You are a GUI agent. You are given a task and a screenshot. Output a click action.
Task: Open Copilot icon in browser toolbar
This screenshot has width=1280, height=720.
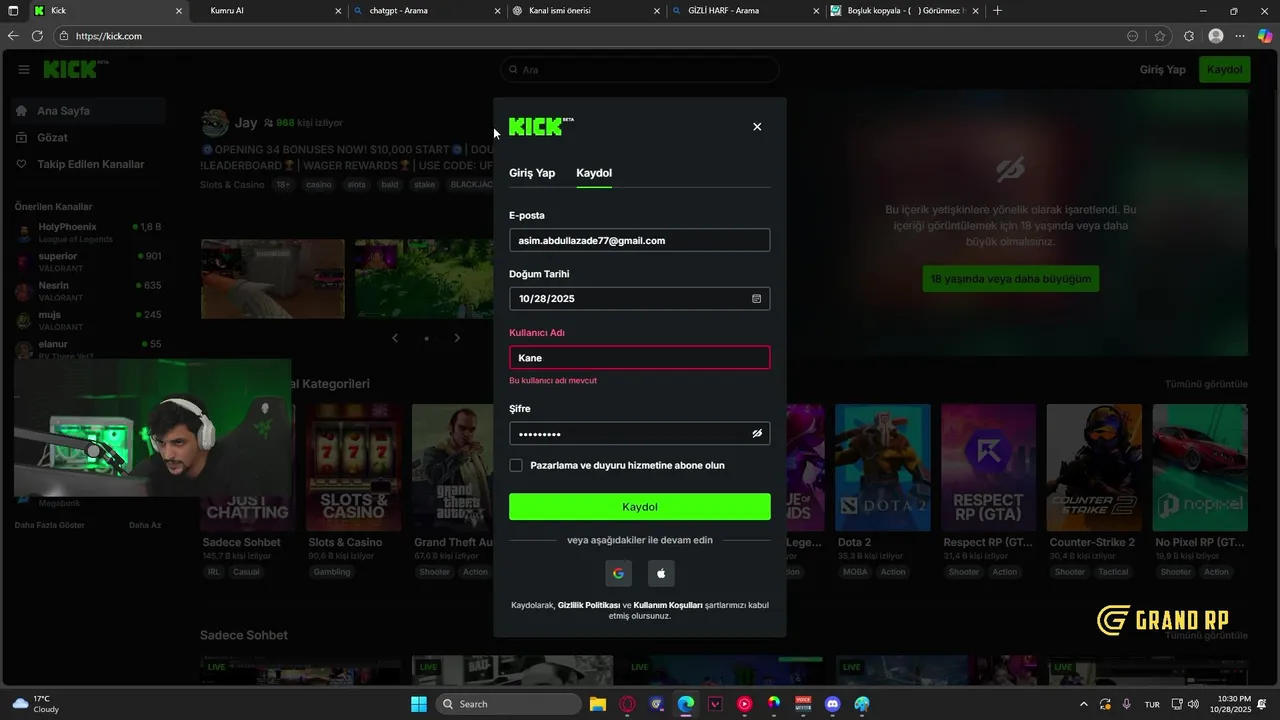(x=1265, y=36)
